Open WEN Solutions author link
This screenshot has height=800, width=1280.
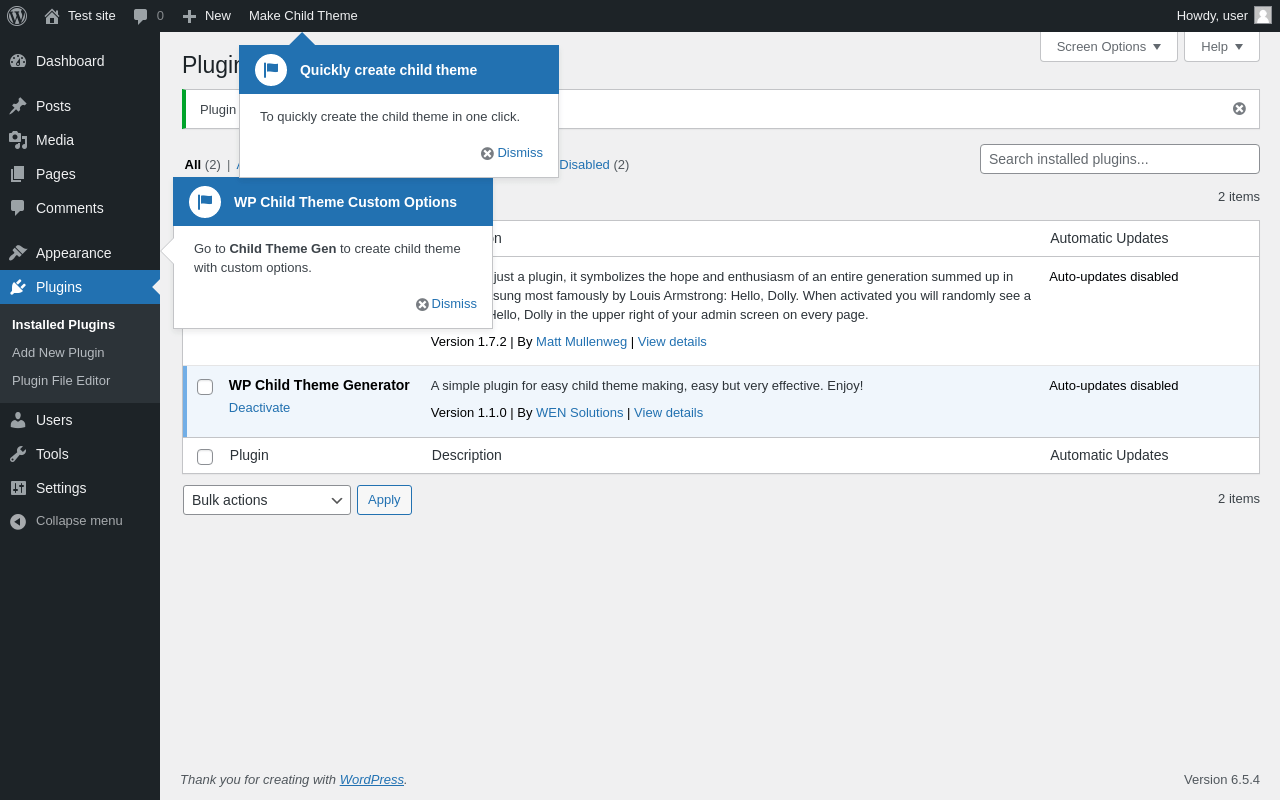[579, 413]
